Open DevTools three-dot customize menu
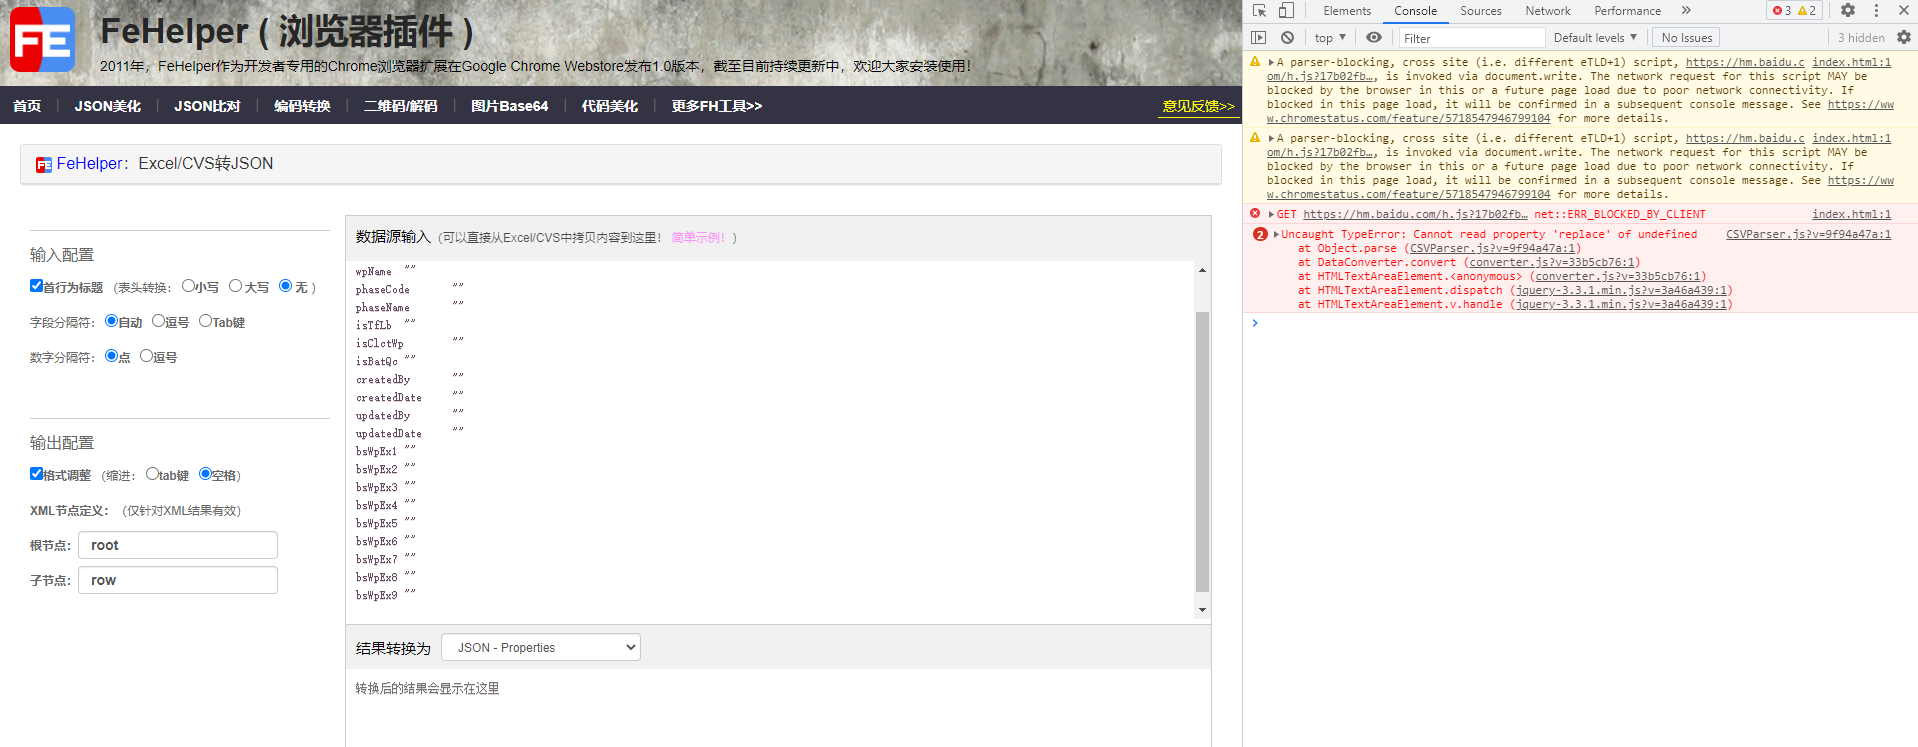 [x=1876, y=11]
